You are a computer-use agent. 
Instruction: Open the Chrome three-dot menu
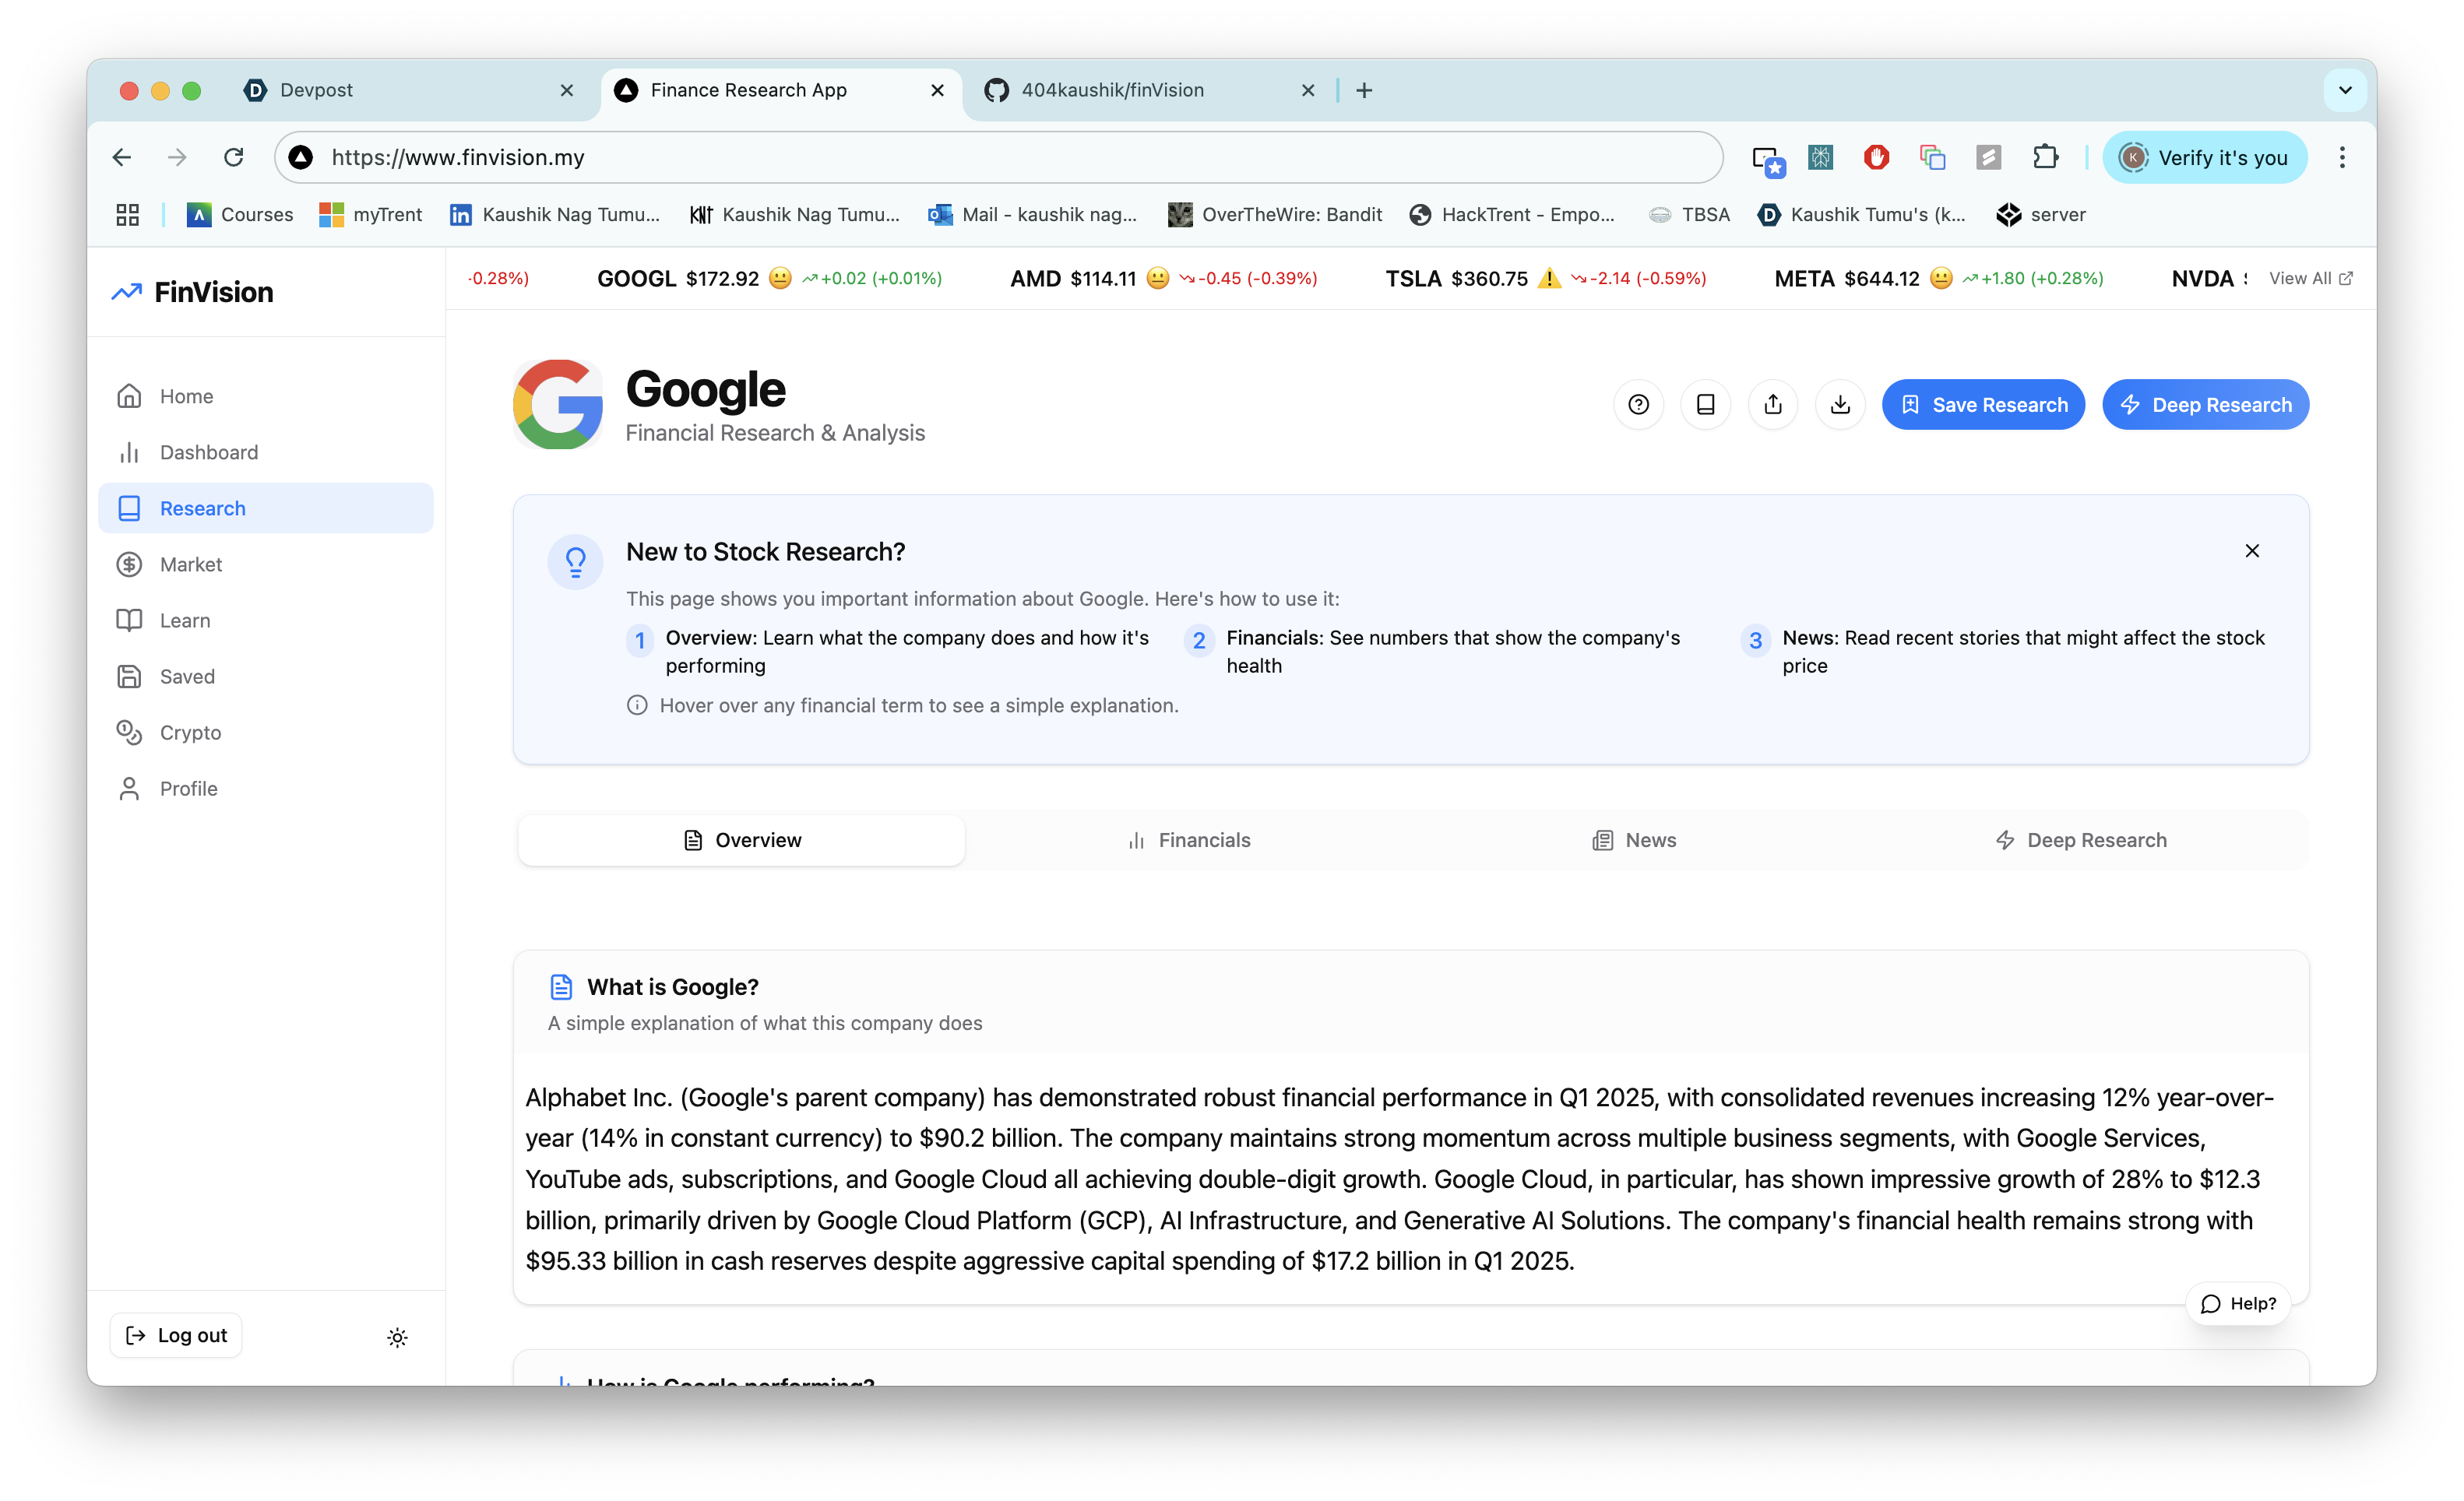pyautogui.click(x=2342, y=157)
